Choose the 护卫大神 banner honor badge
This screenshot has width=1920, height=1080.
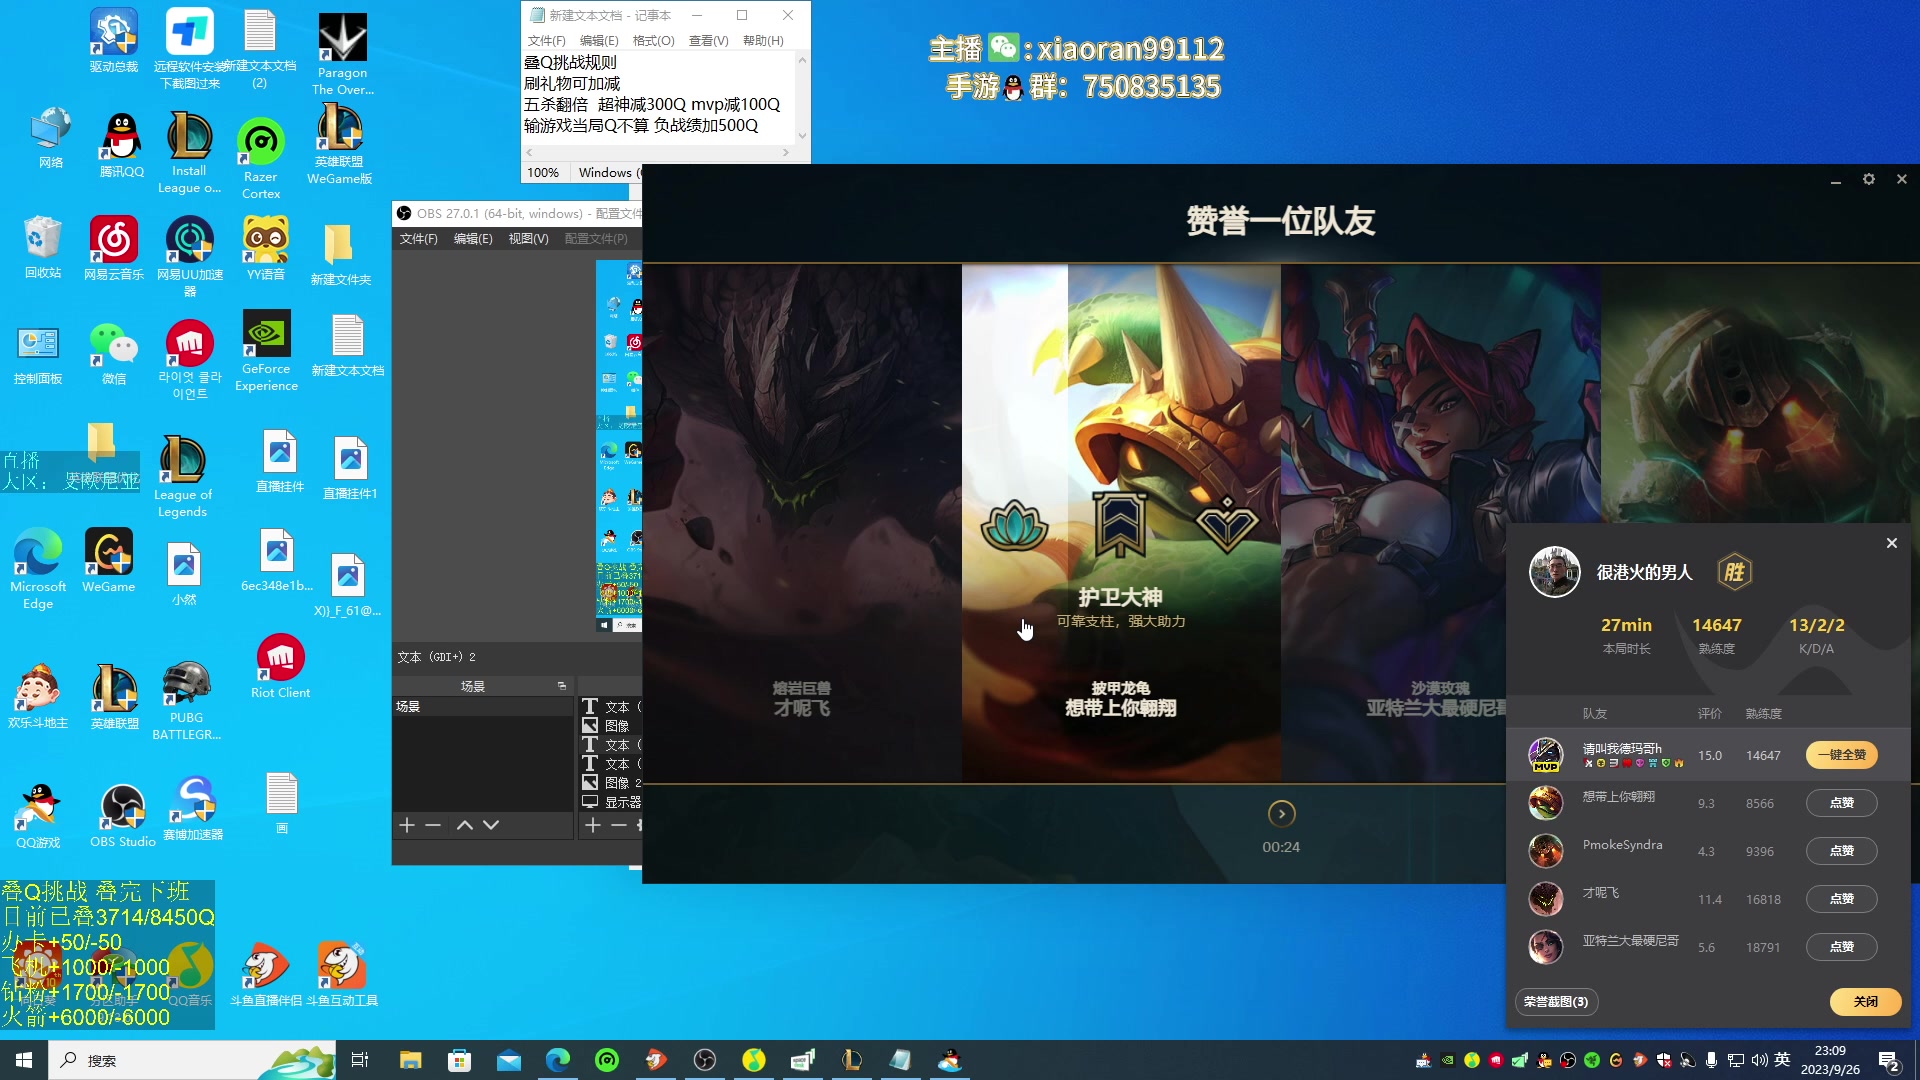[1120, 524]
